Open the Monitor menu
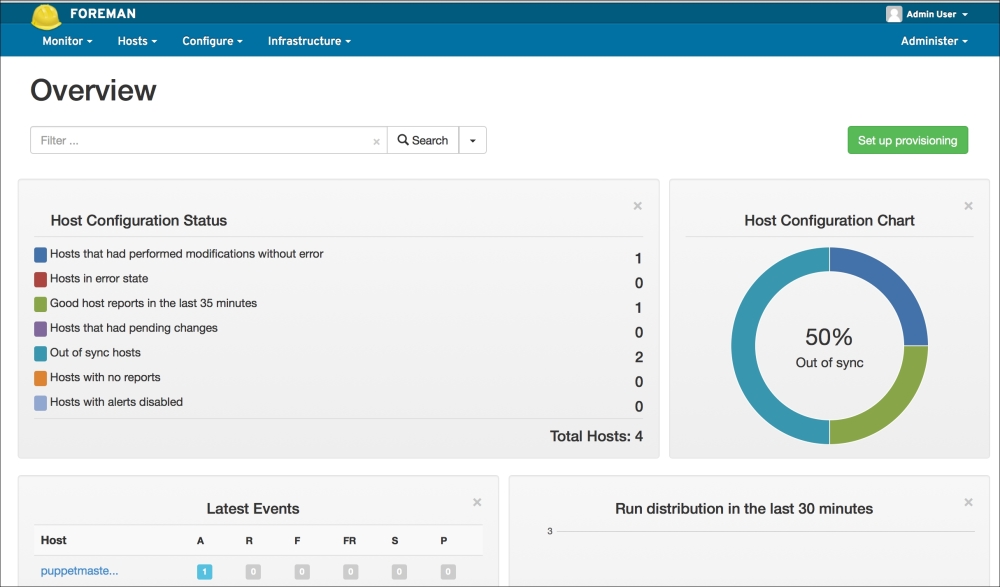 [x=67, y=41]
